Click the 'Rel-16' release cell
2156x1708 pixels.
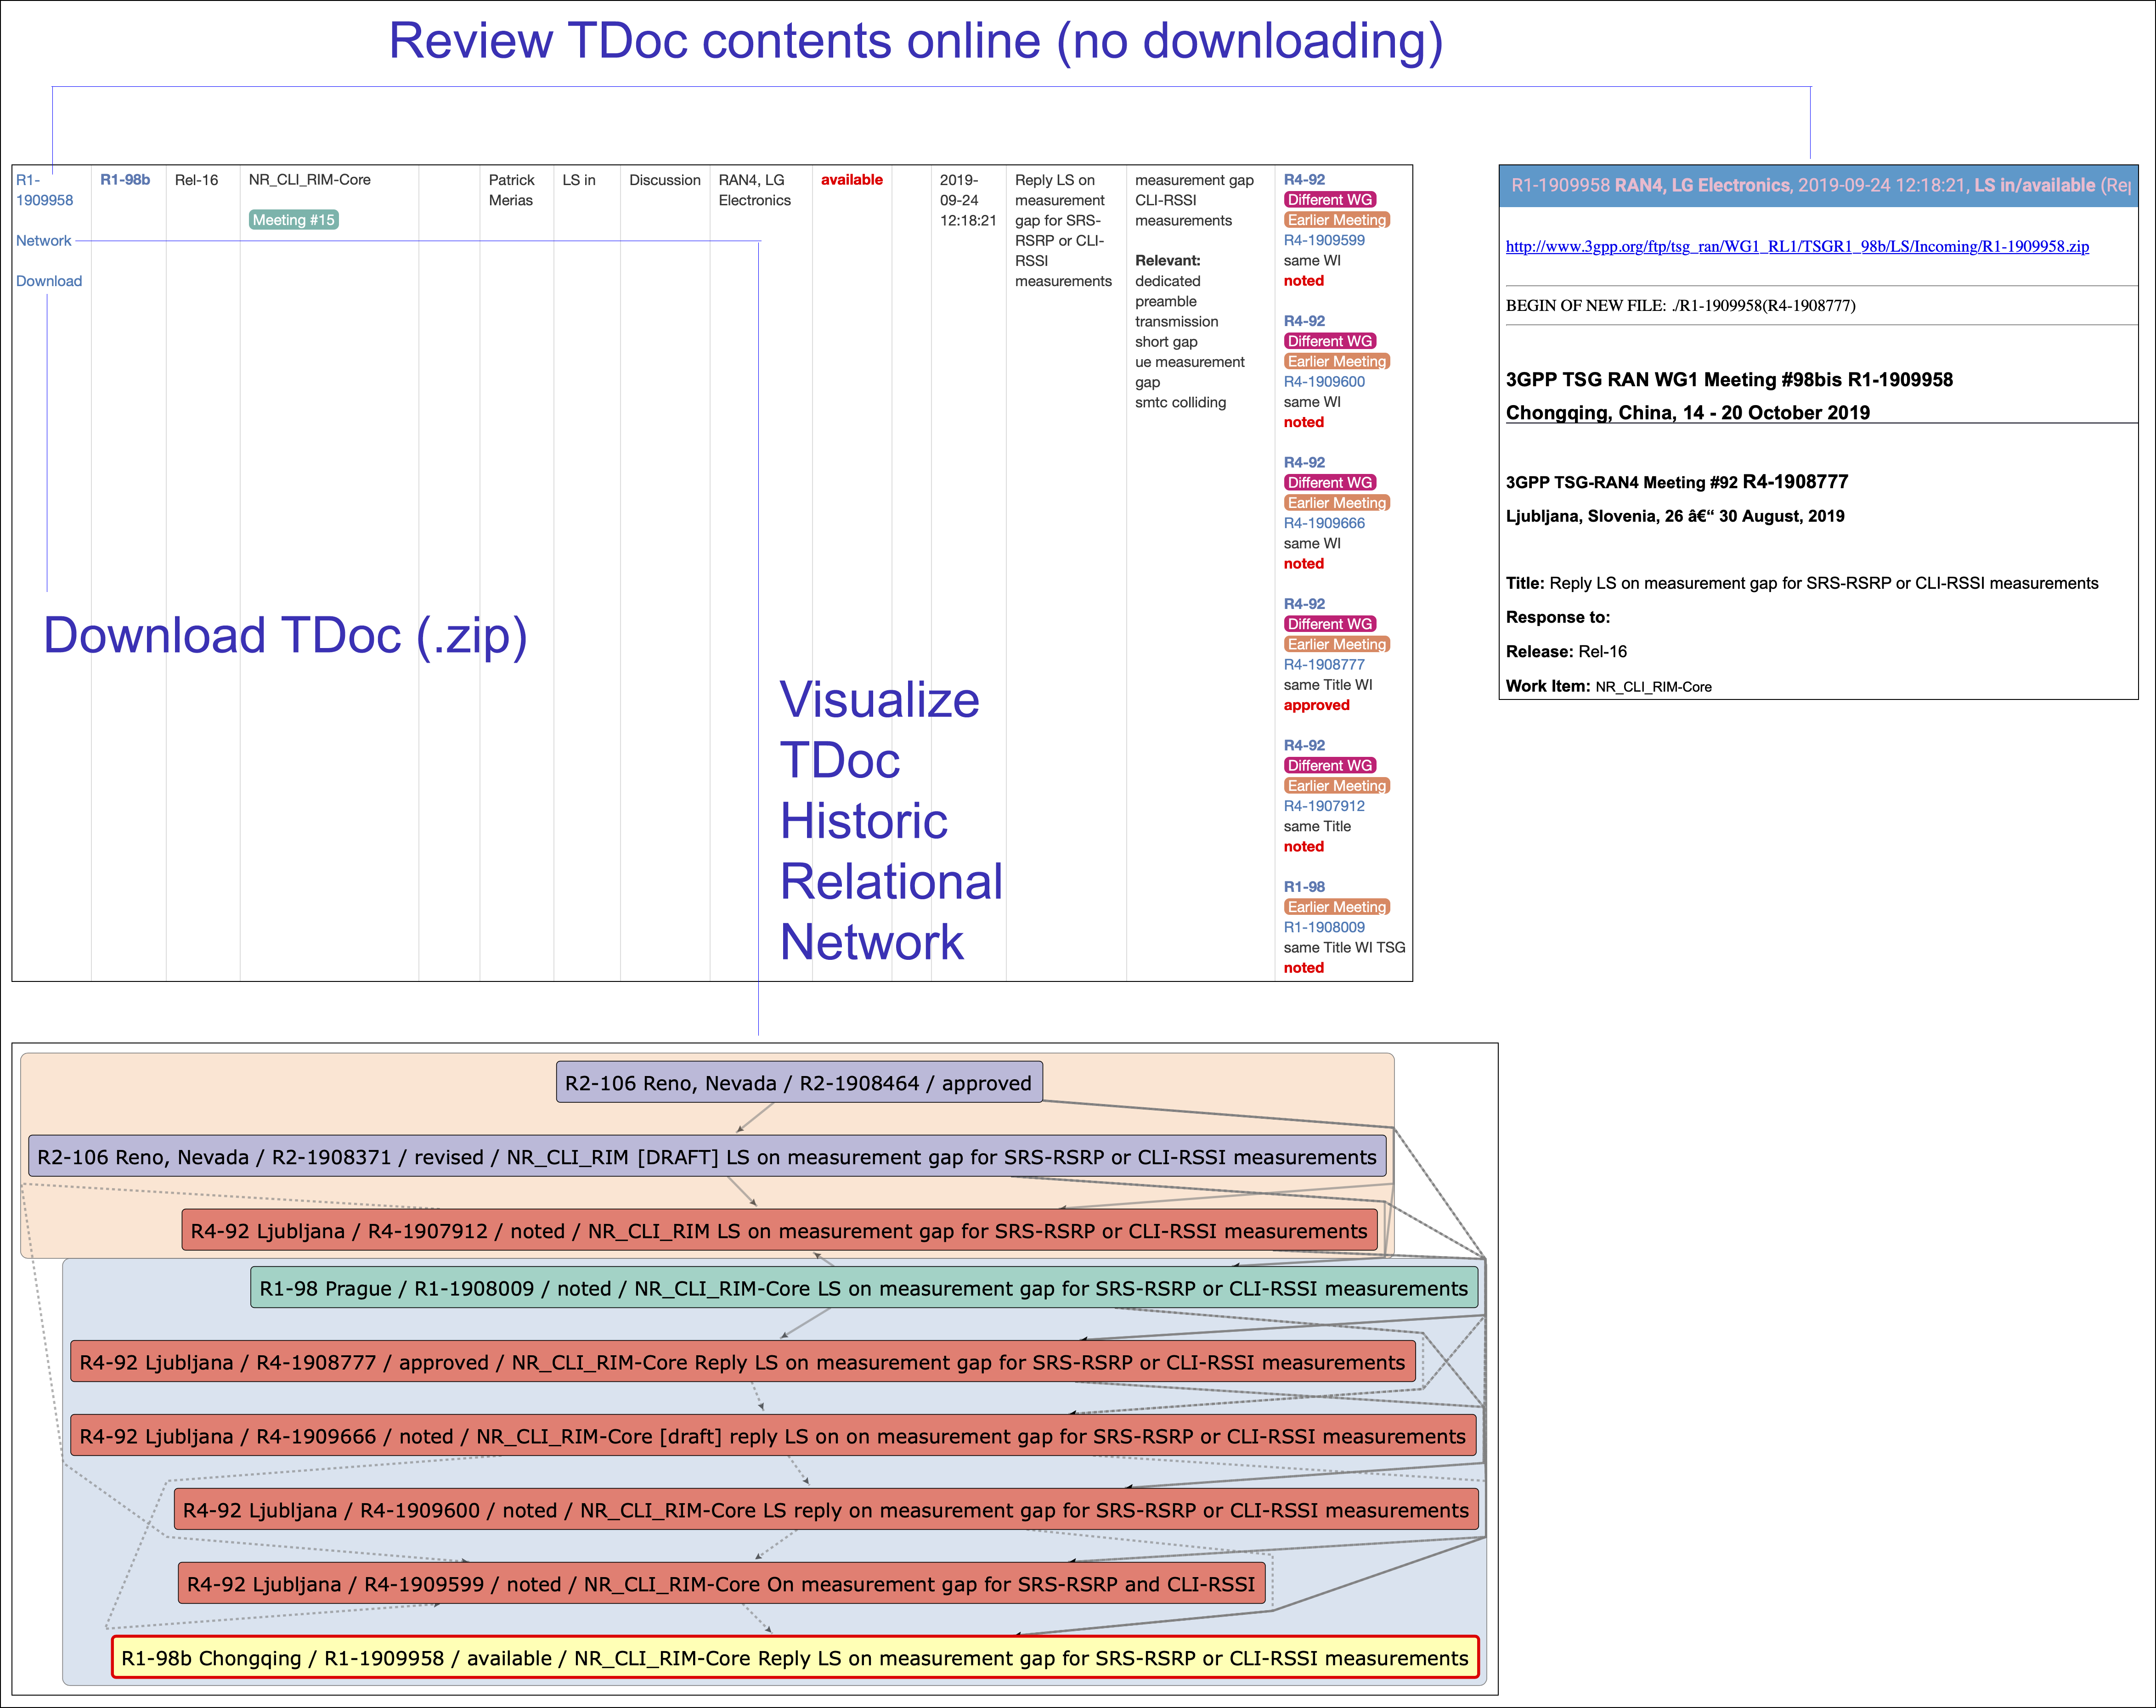pyautogui.click(x=197, y=180)
